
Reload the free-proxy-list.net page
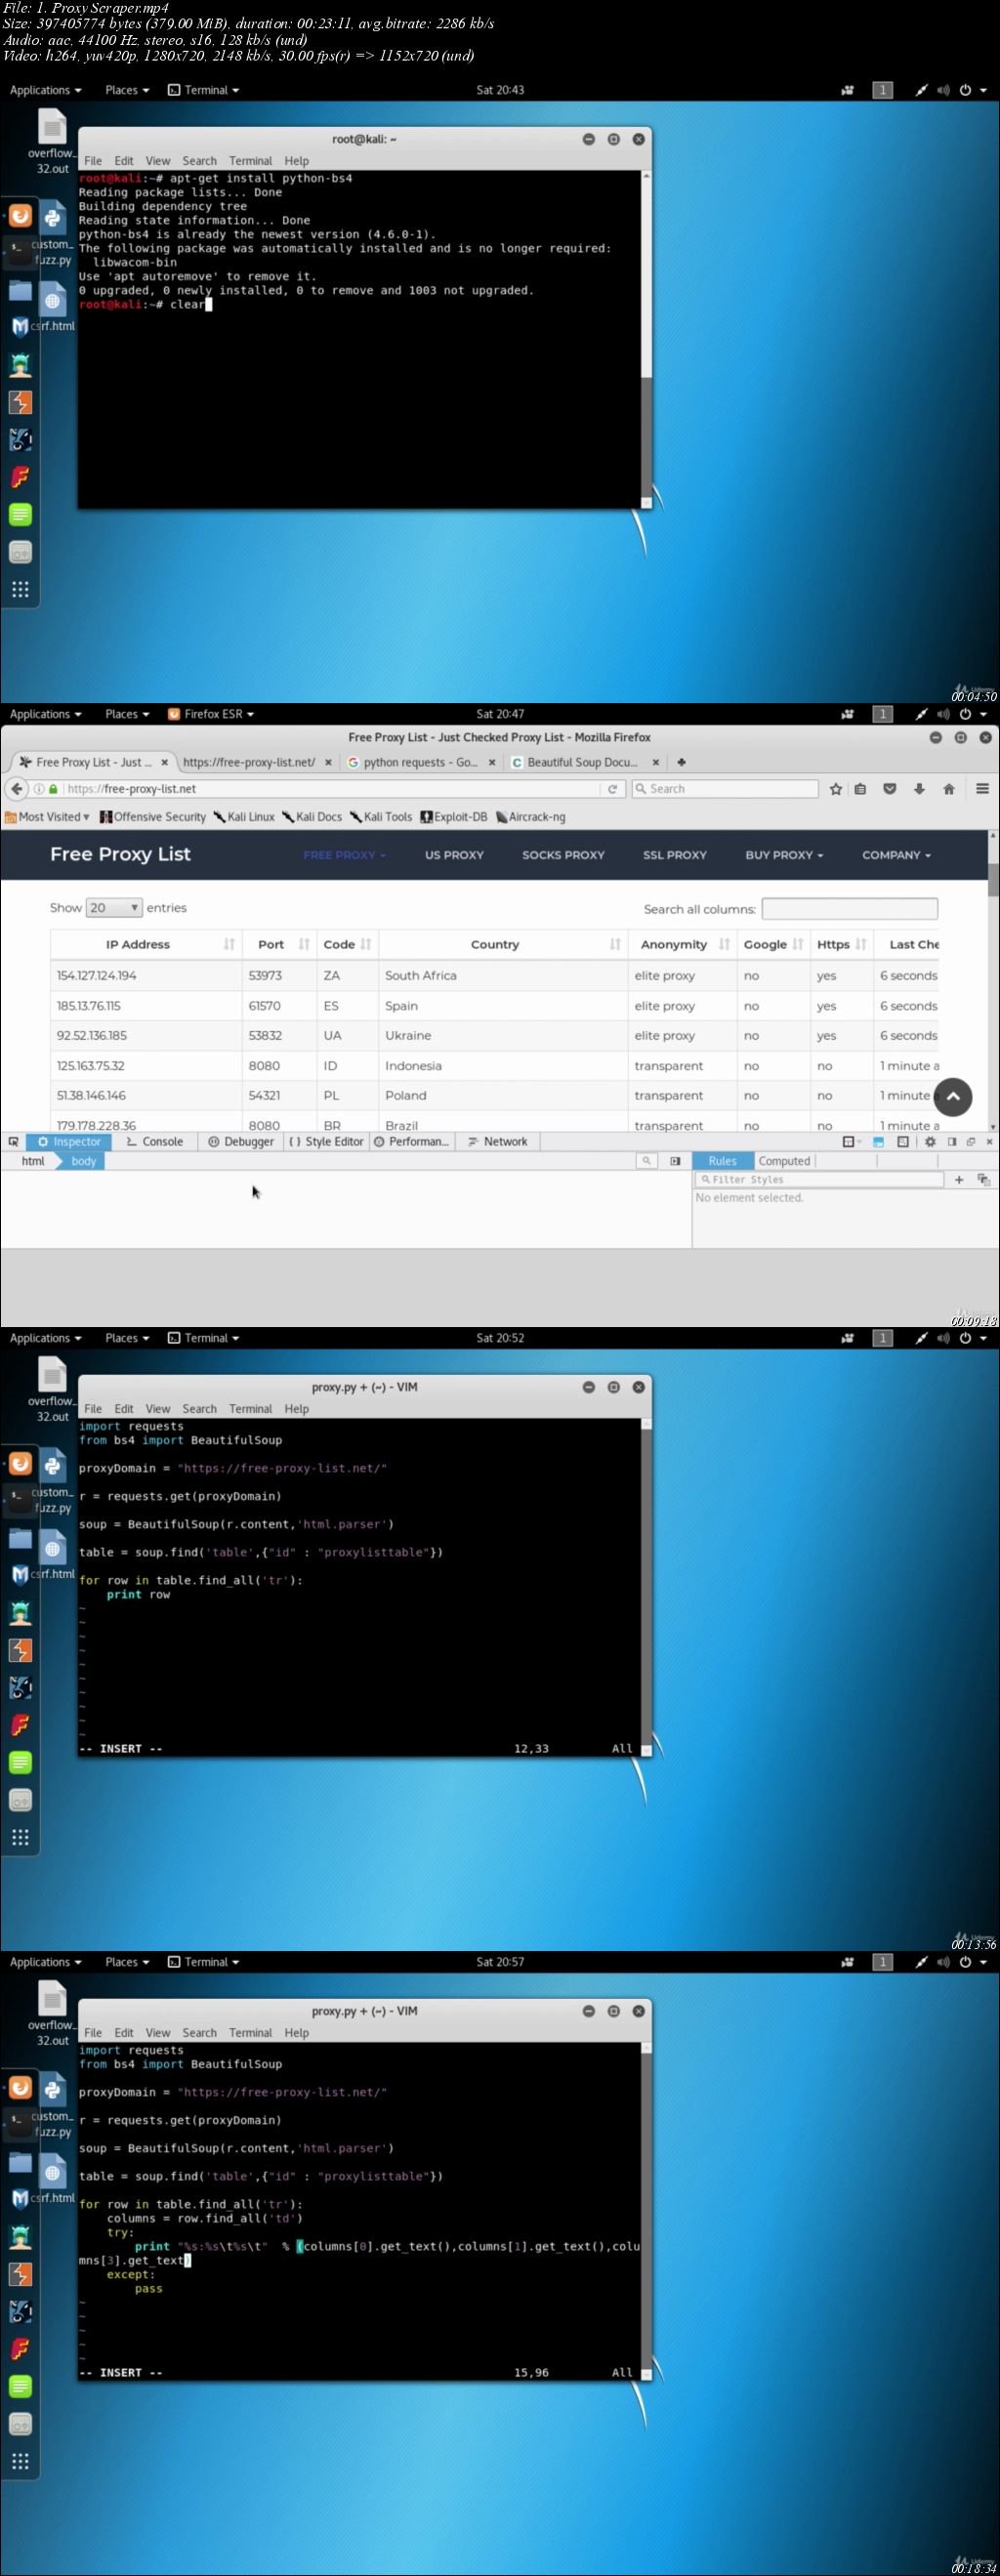tap(612, 789)
